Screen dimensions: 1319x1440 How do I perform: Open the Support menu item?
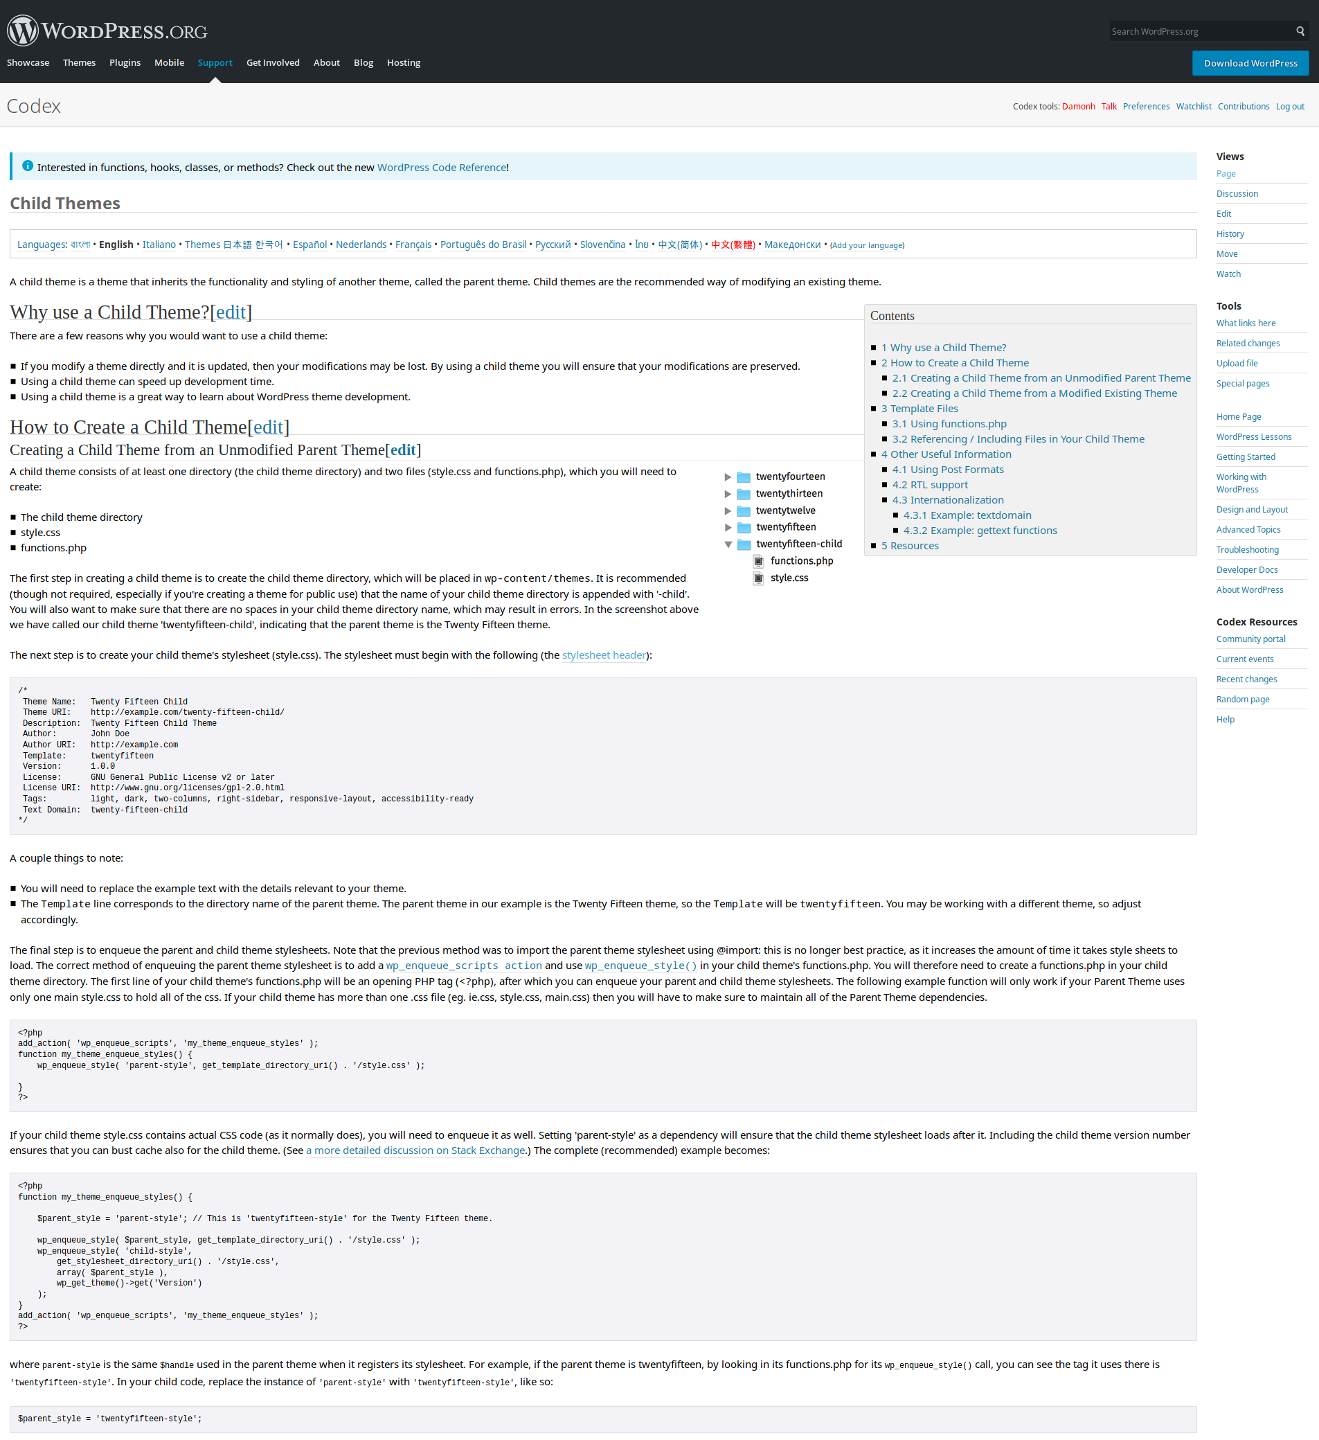(x=215, y=63)
